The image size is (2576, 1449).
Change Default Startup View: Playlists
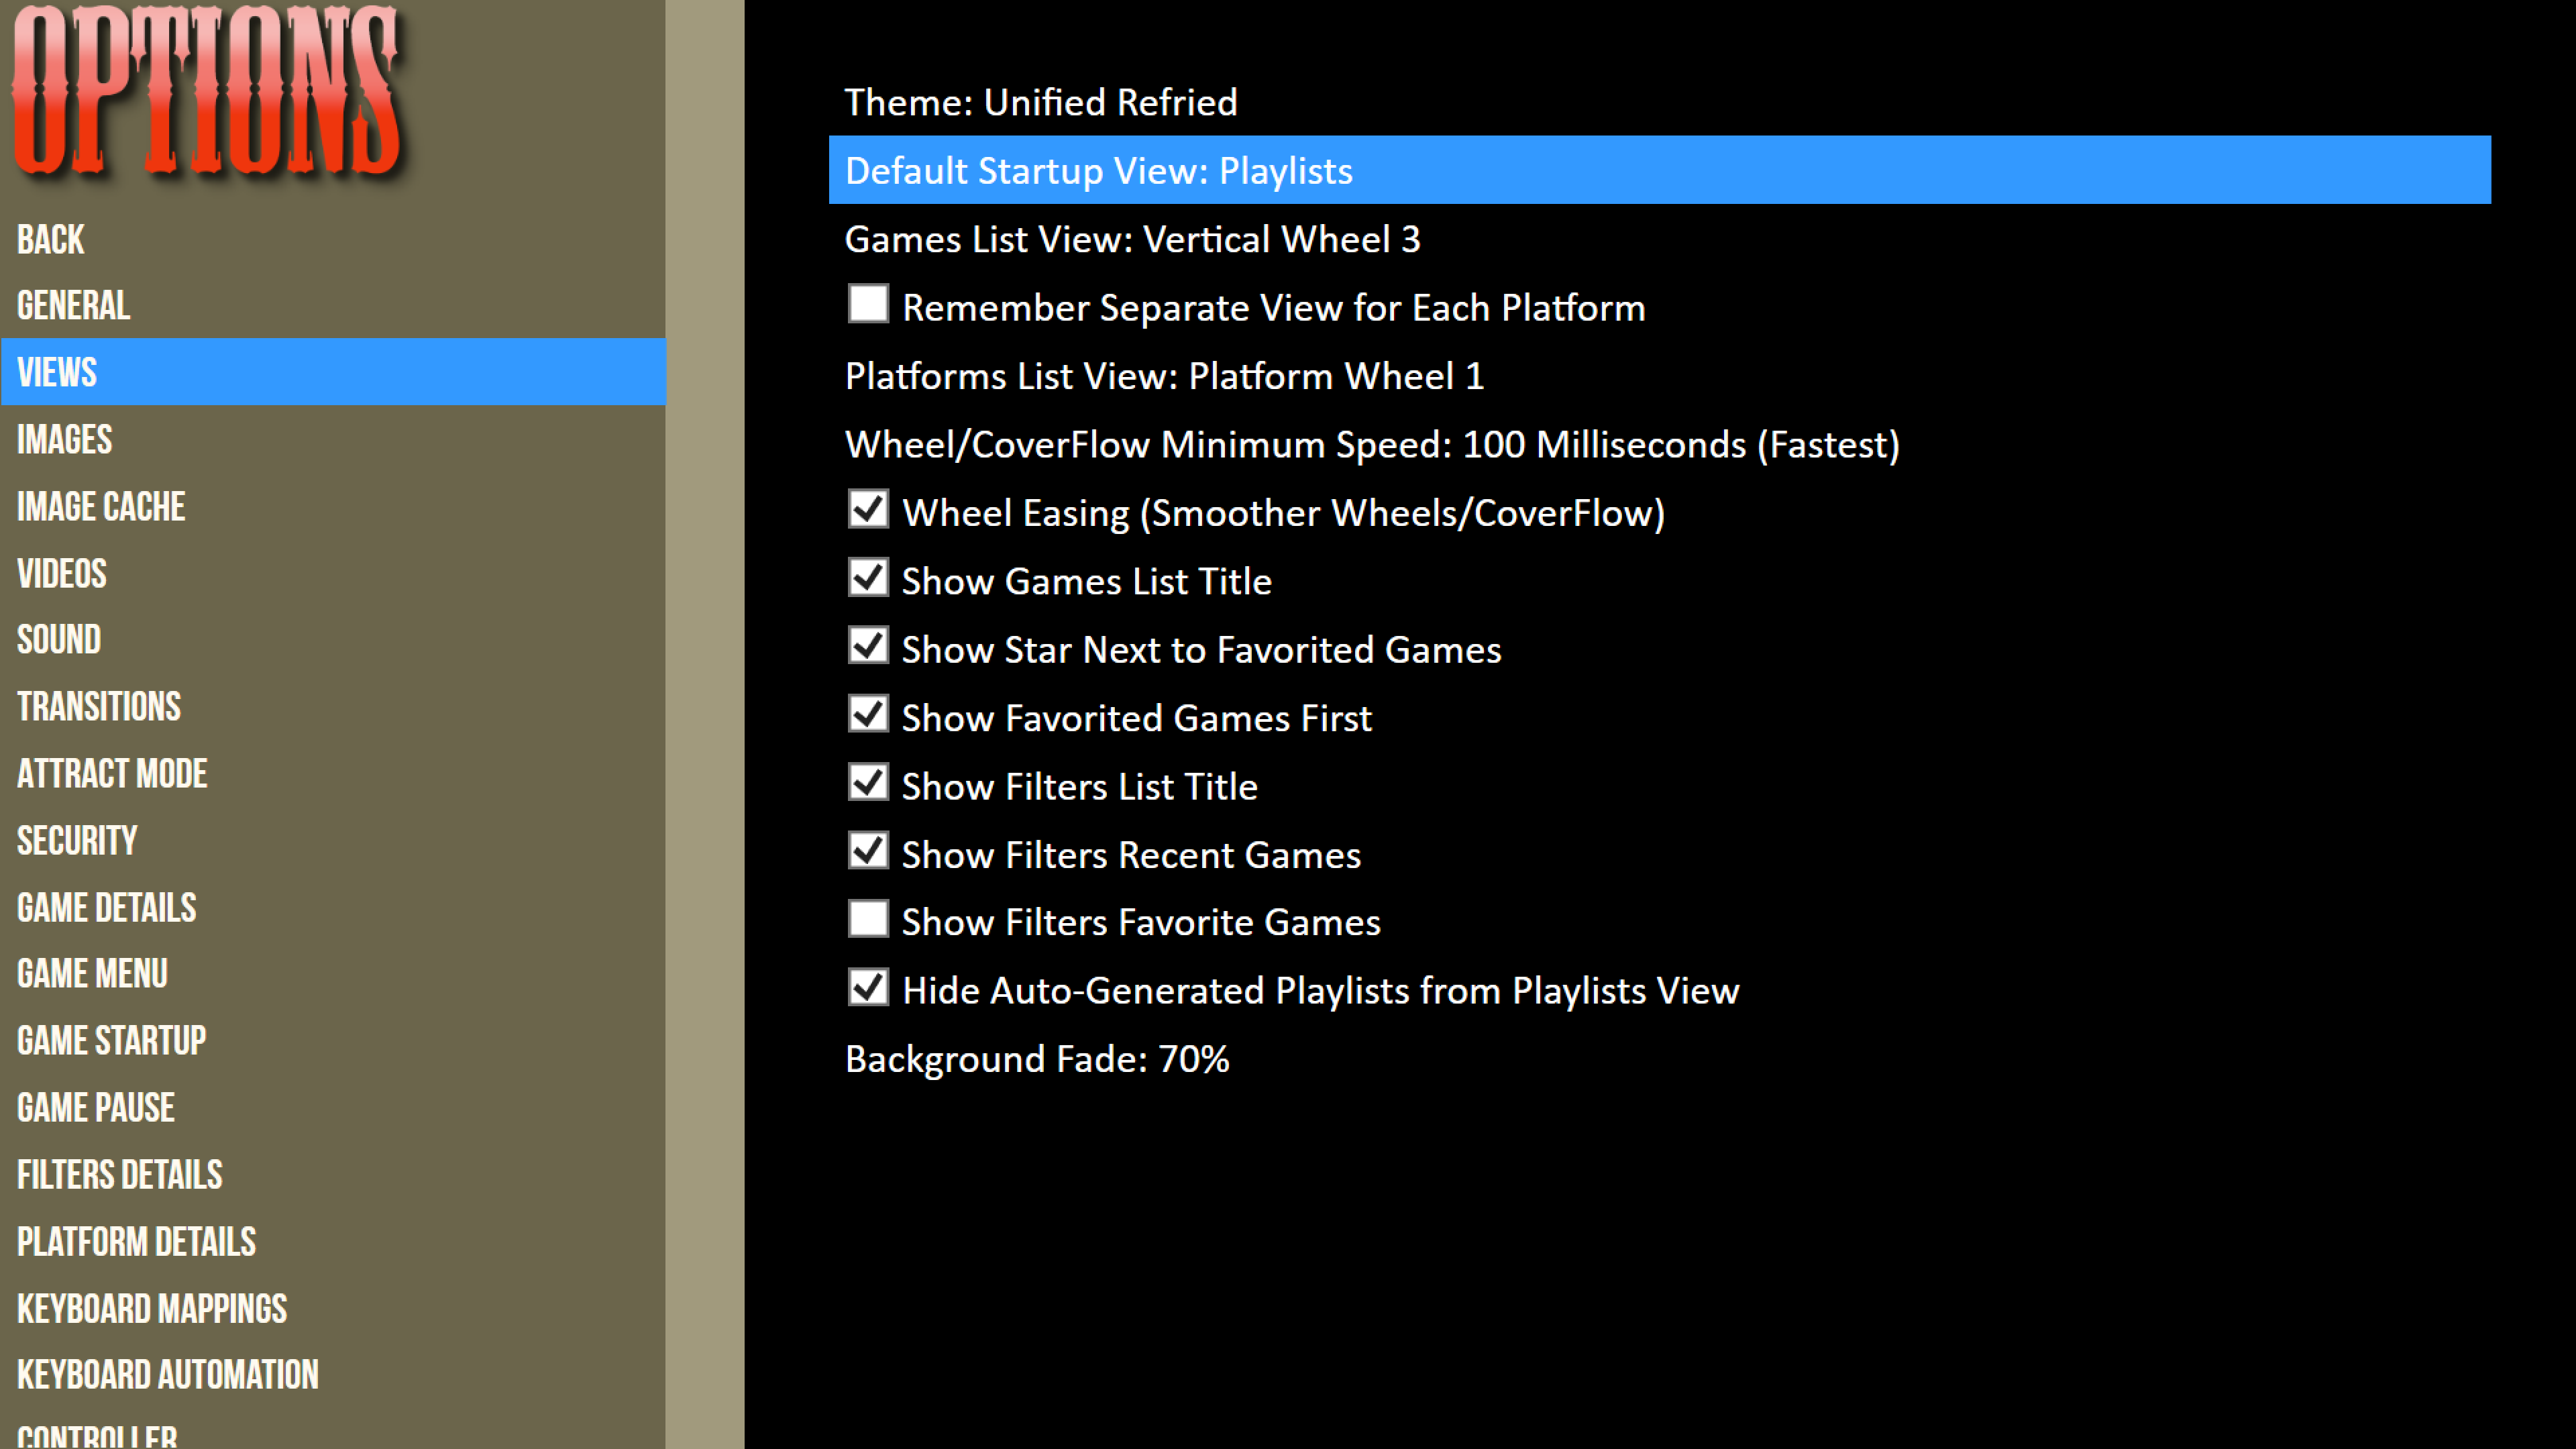1659,170
